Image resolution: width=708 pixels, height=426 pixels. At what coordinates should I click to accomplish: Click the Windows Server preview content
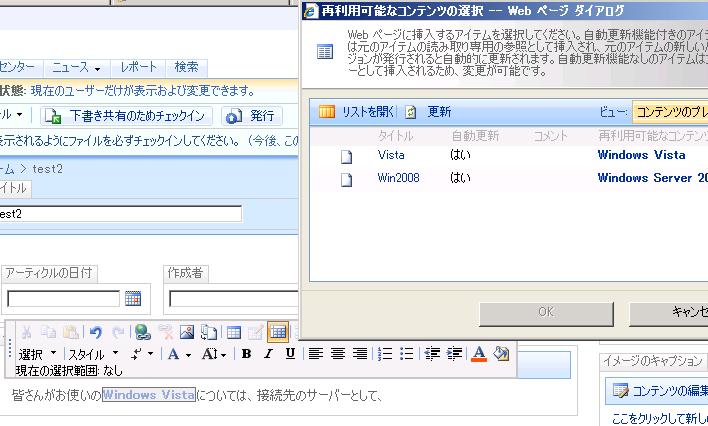click(652, 178)
